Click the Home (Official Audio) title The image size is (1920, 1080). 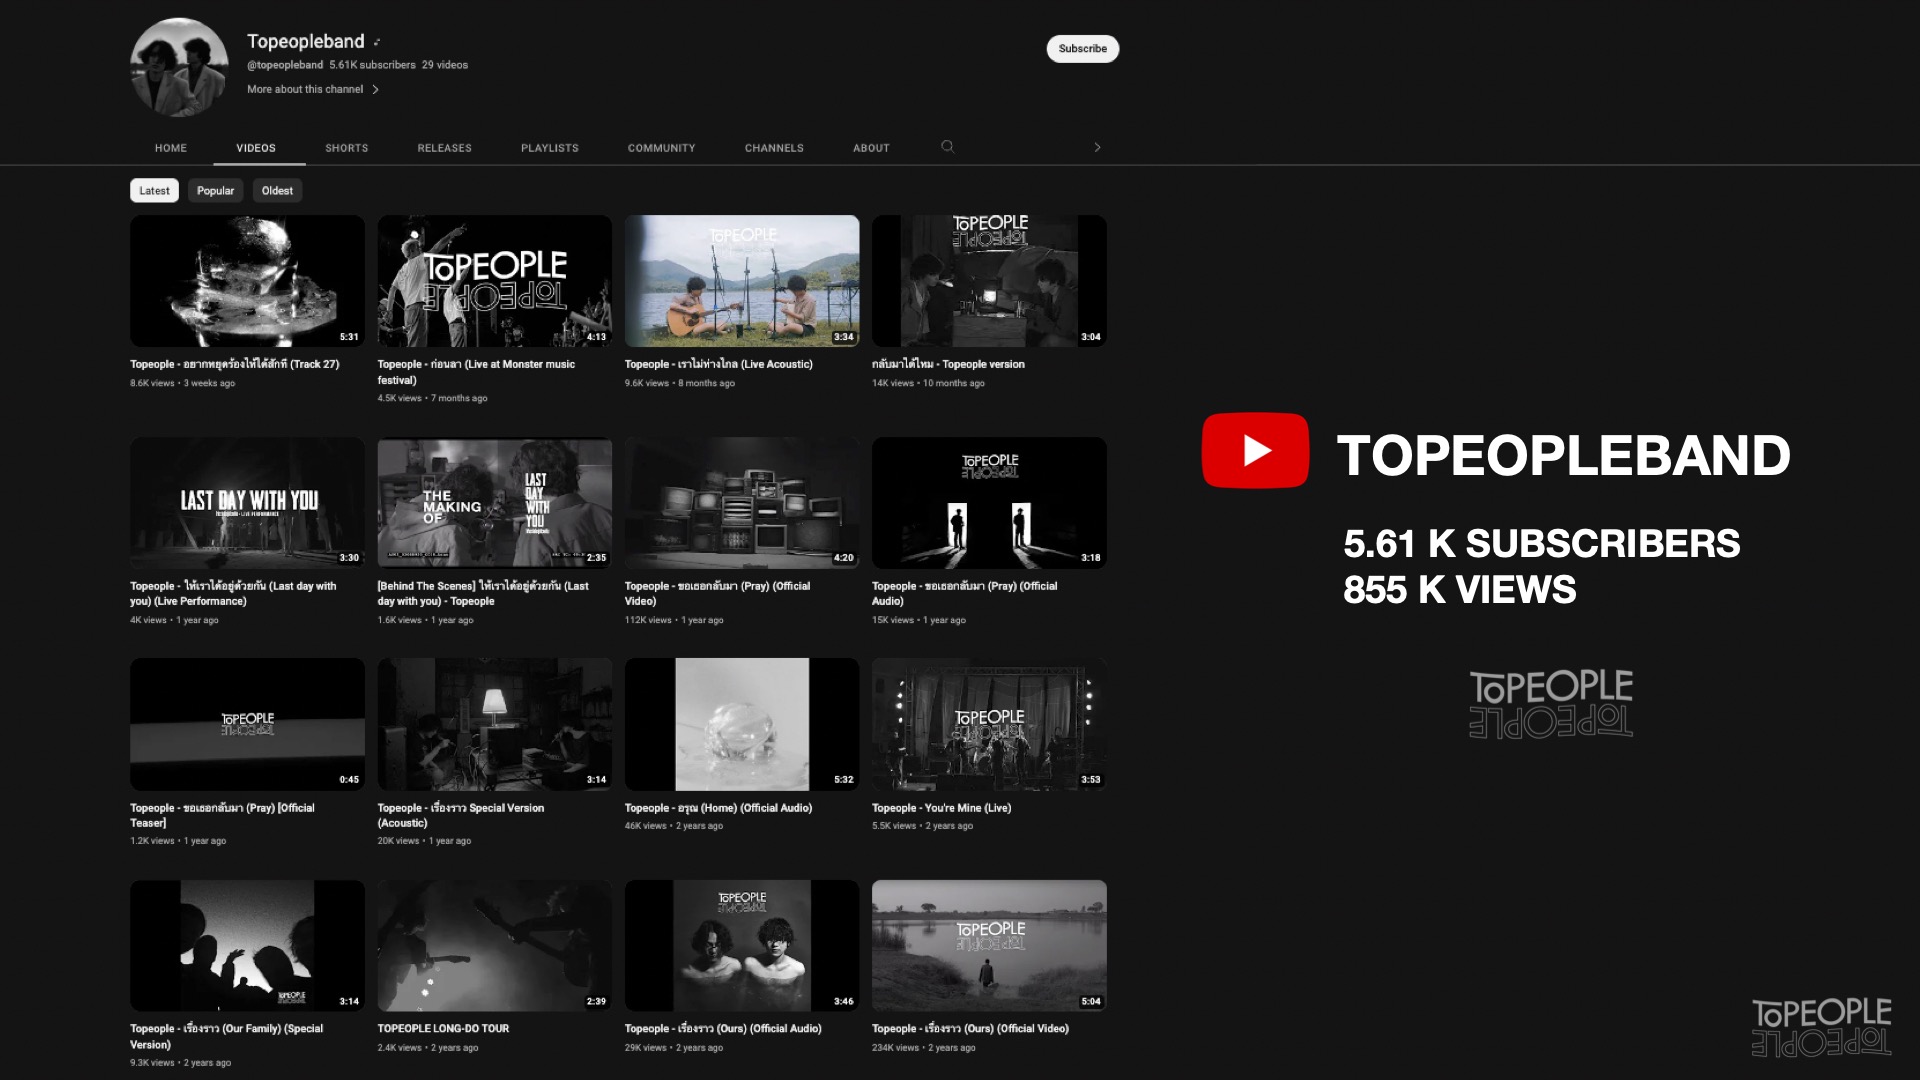pos(718,808)
